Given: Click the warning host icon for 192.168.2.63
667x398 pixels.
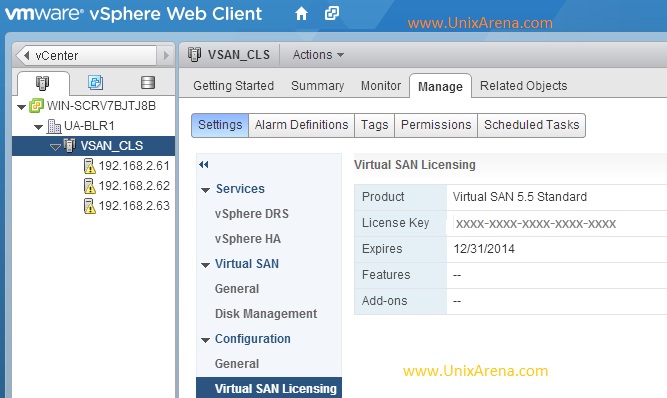Looking at the screenshot, I should (89, 206).
